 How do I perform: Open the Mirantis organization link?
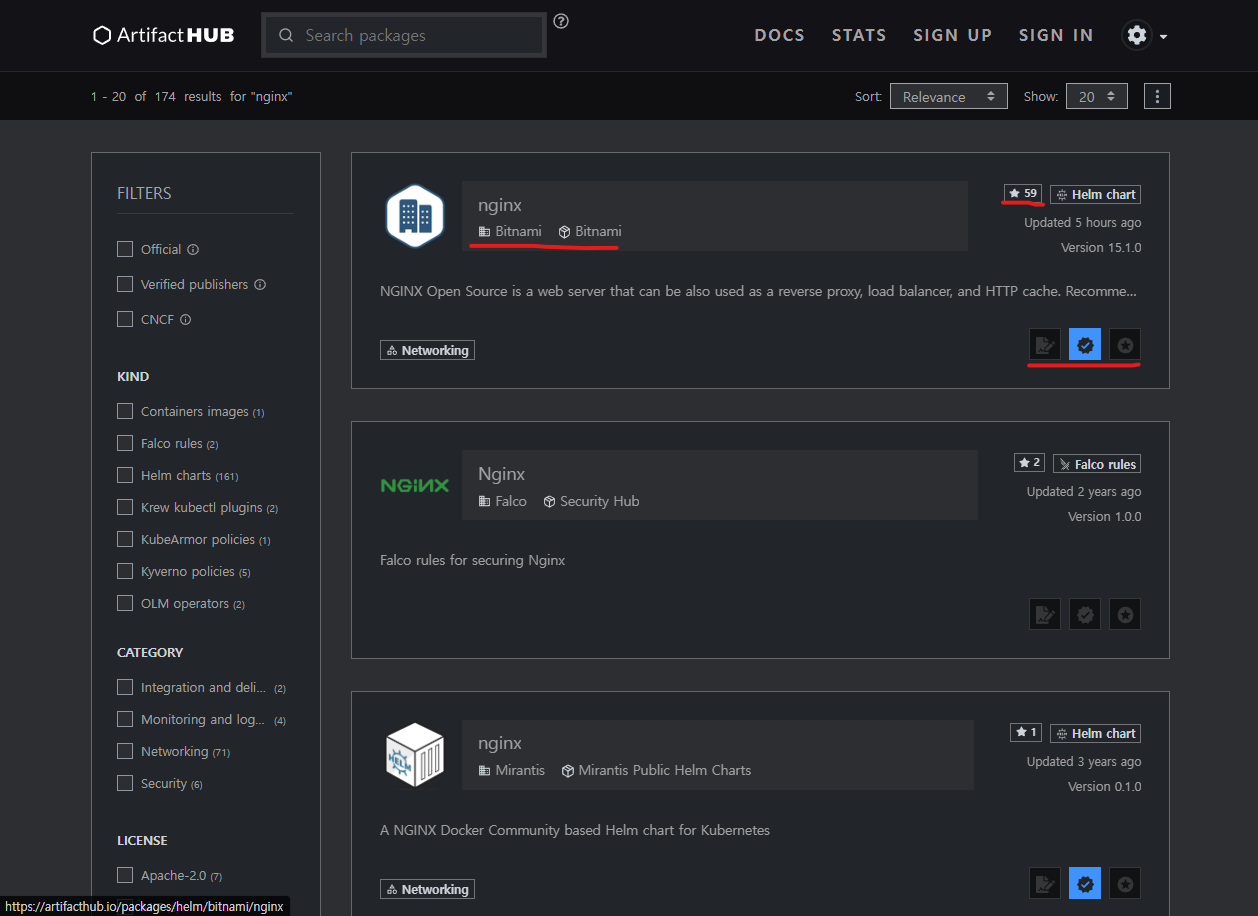[512, 770]
